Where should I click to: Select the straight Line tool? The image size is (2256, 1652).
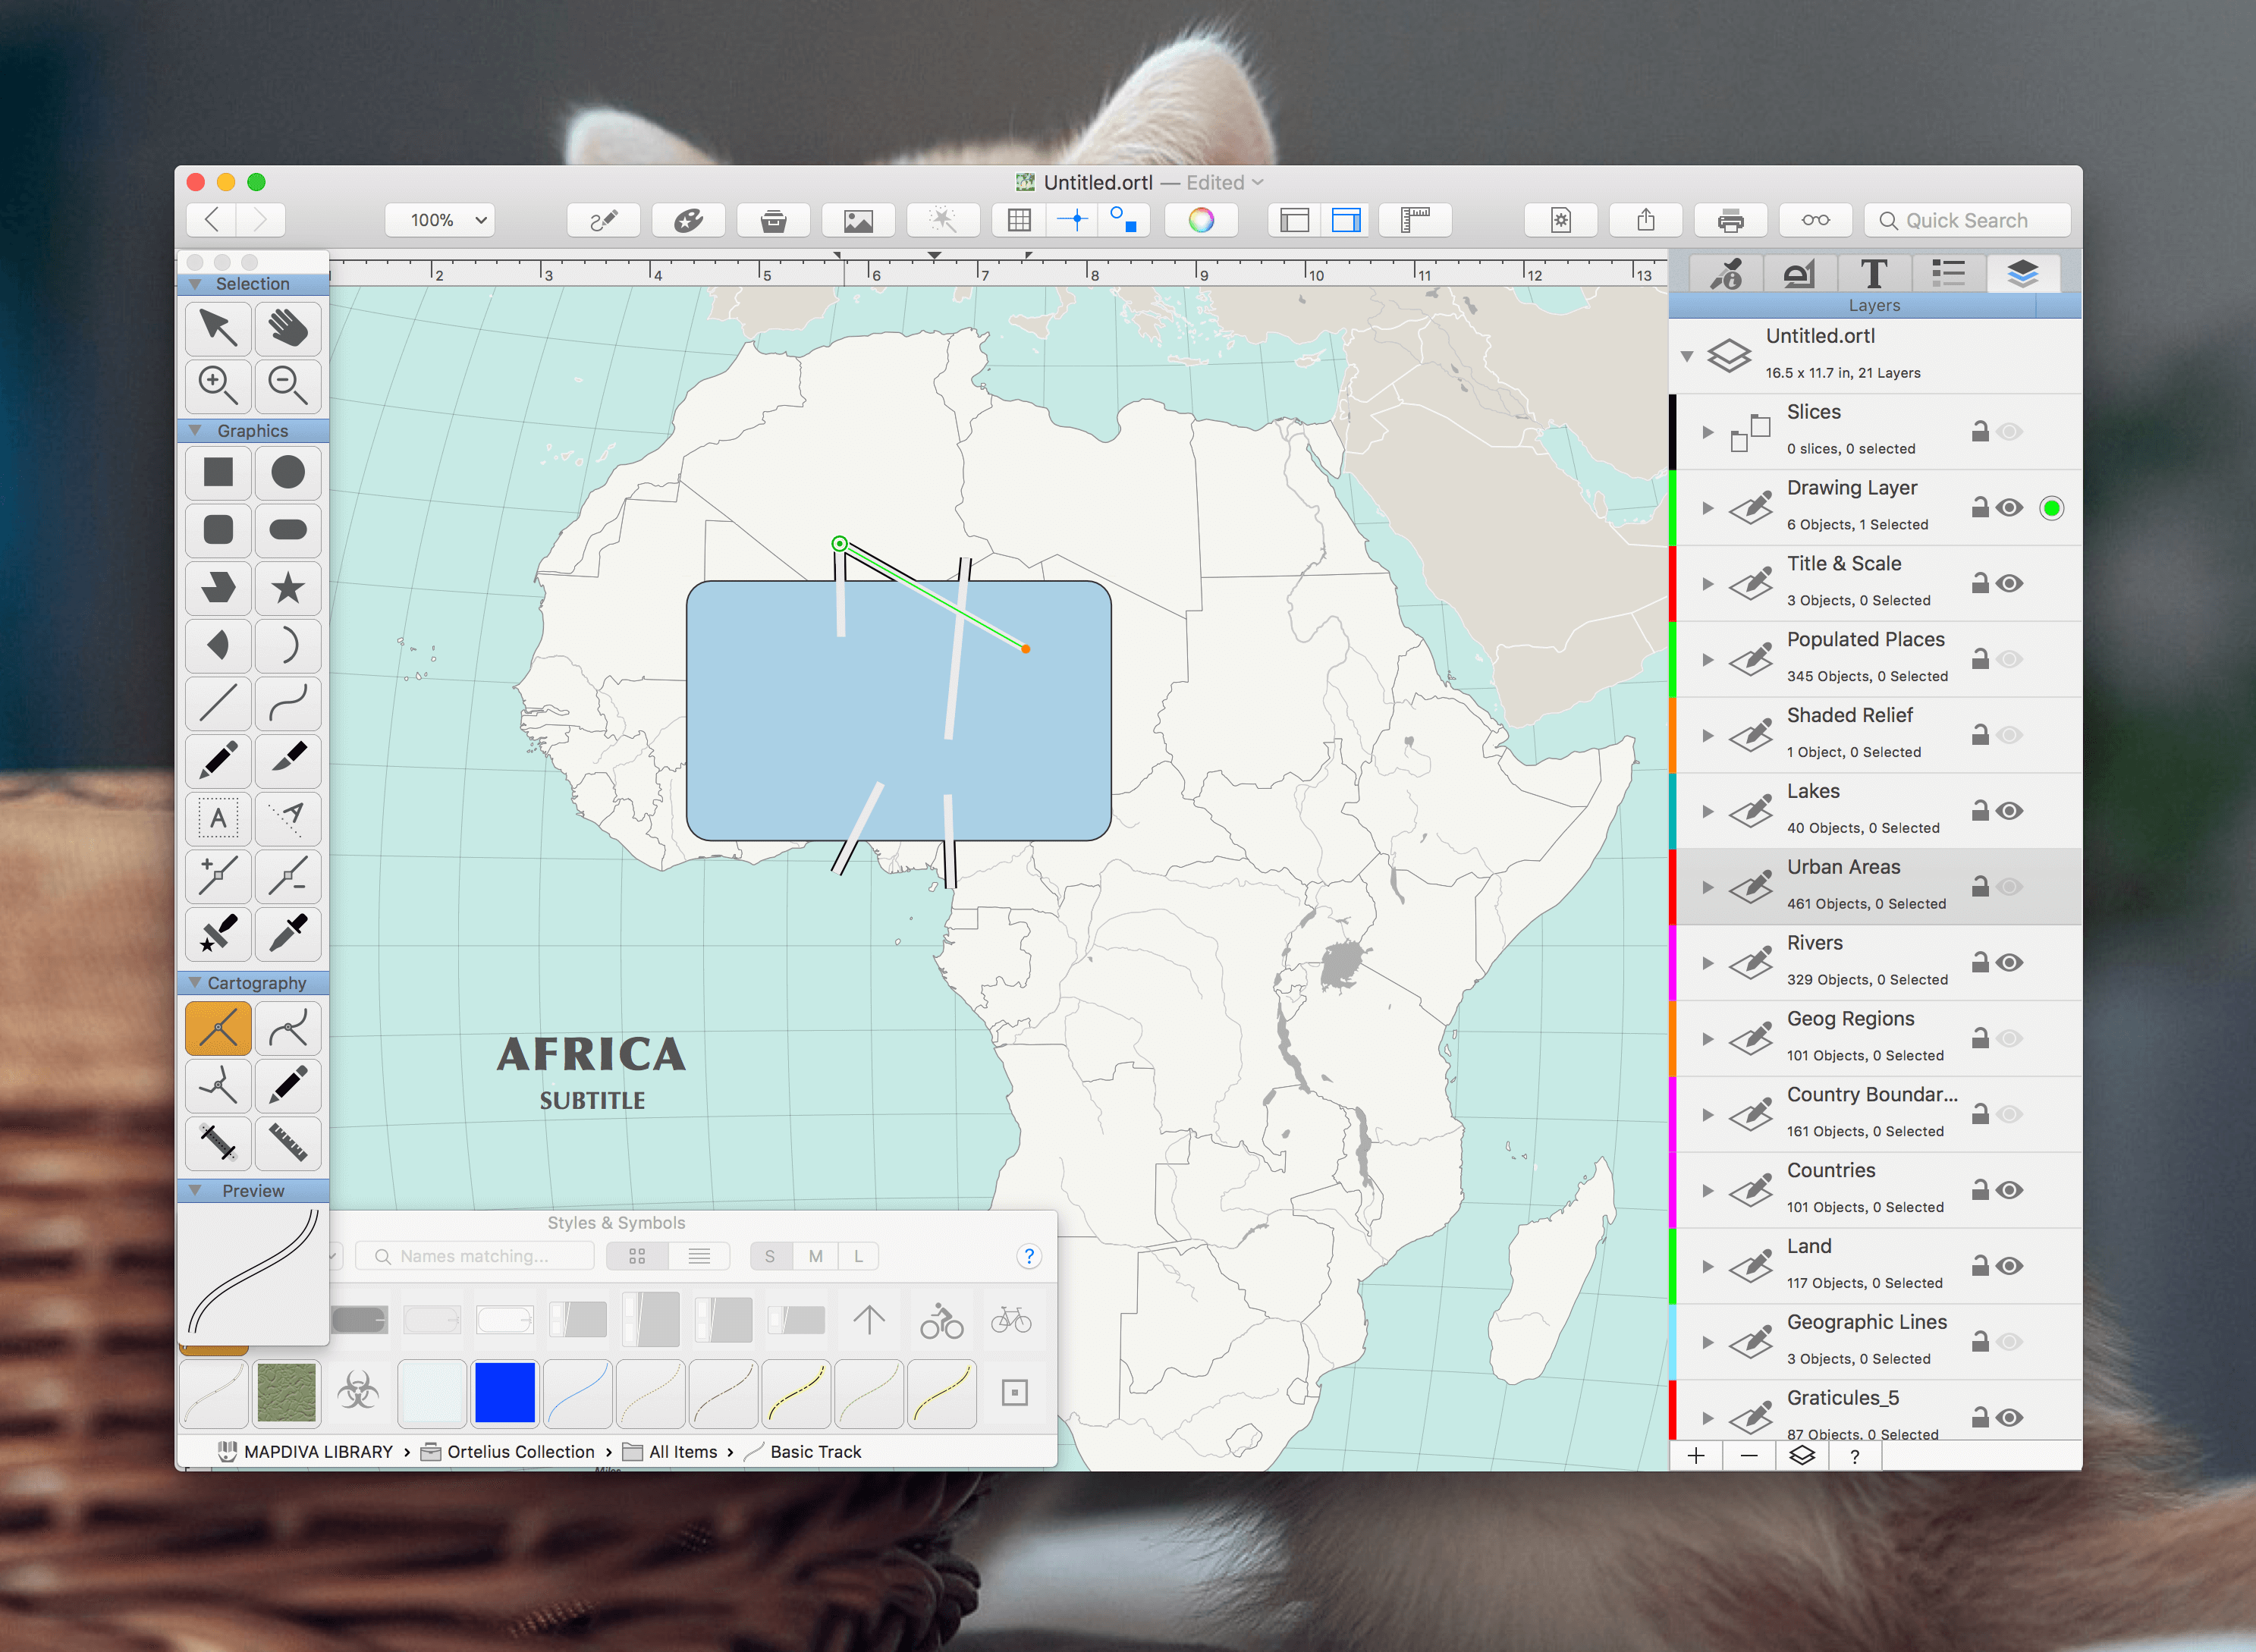pyautogui.click(x=218, y=703)
